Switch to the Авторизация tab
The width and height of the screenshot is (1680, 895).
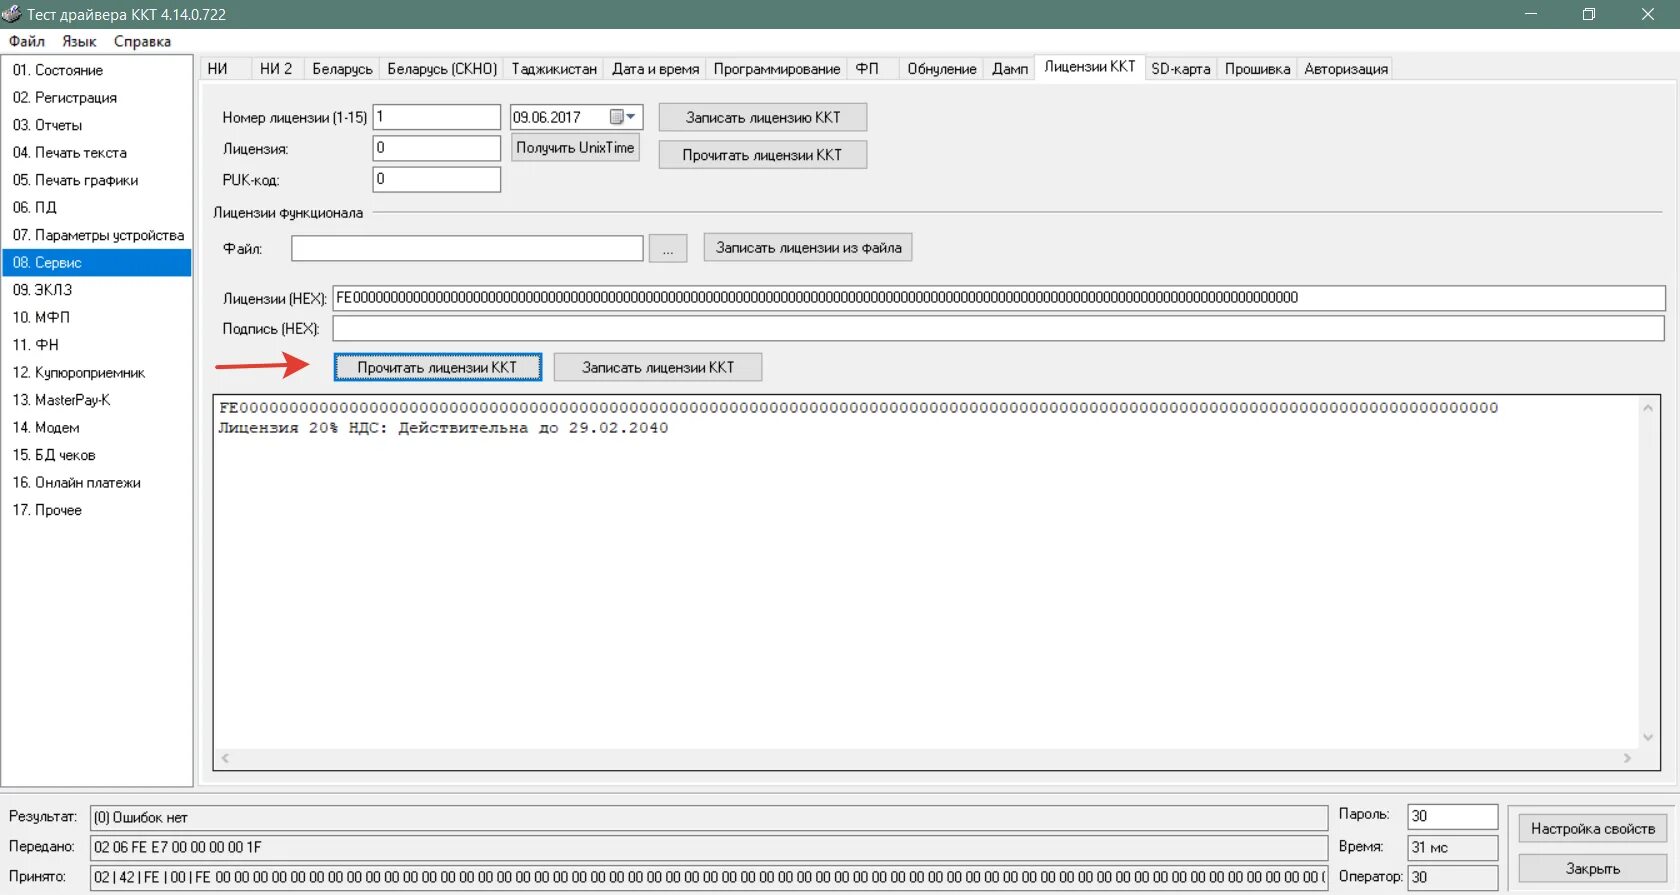[x=1346, y=68]
